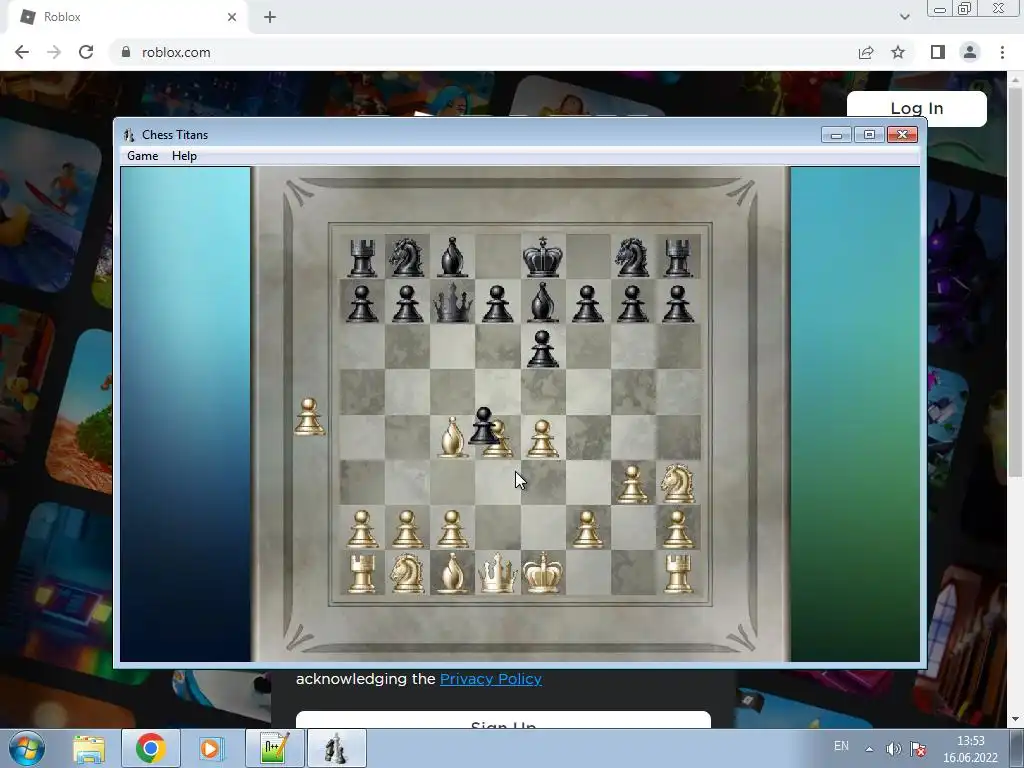1024x768 pixels.
Task: Click the white pawn on e4
Action: coord(542,438)
